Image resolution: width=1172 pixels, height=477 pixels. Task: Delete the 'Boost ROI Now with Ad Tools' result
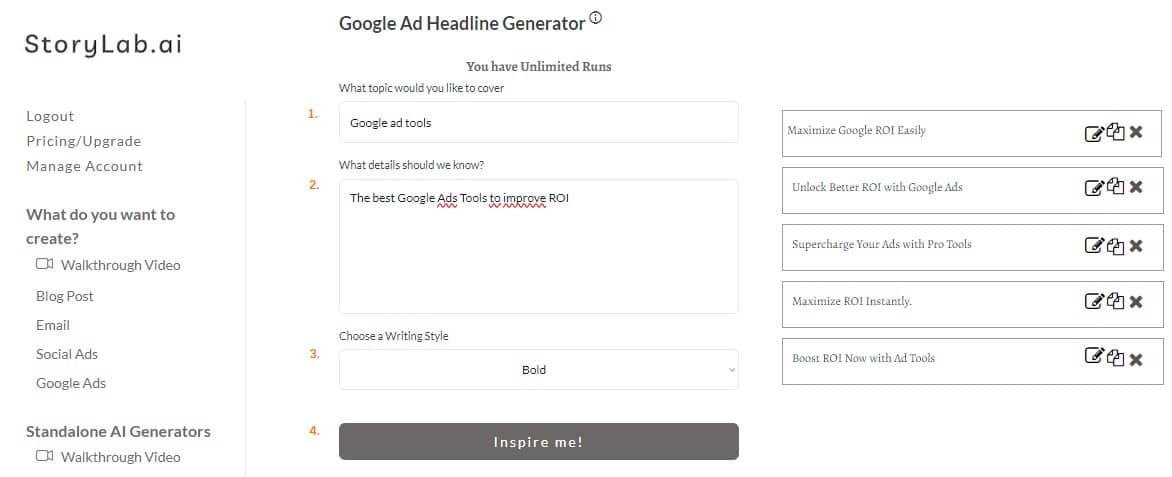1136,360
